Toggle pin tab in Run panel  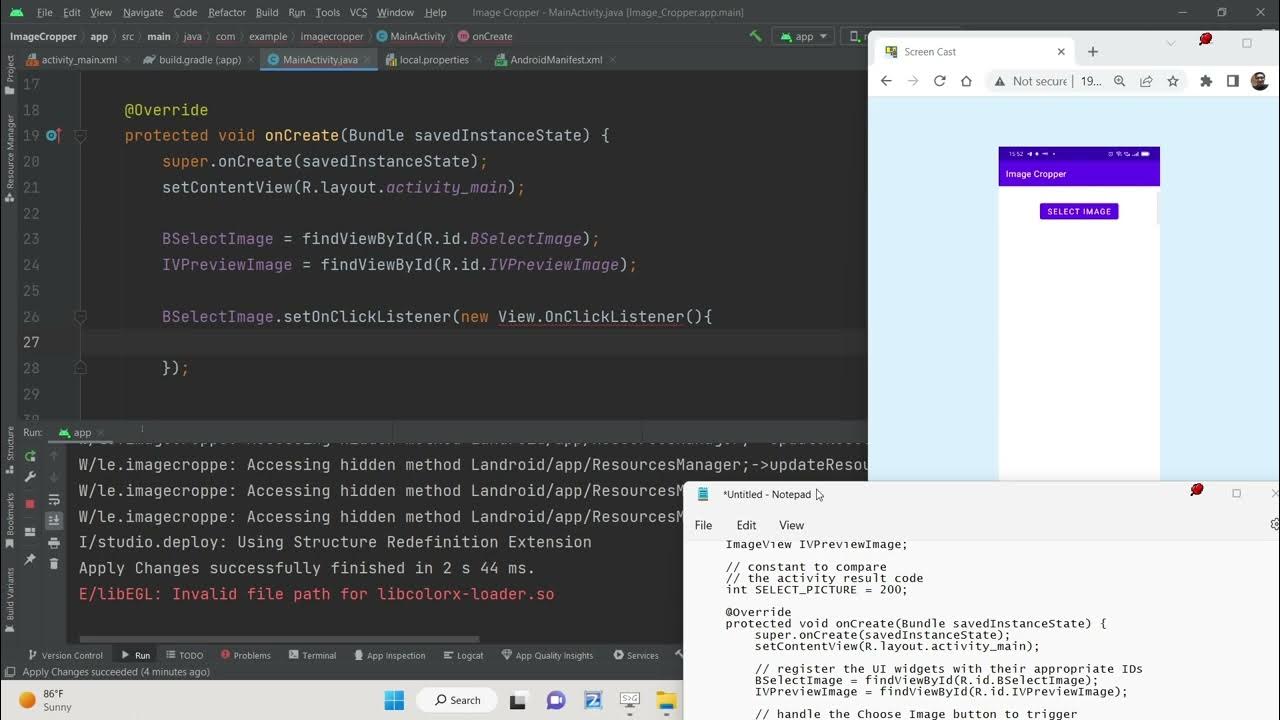30,560
